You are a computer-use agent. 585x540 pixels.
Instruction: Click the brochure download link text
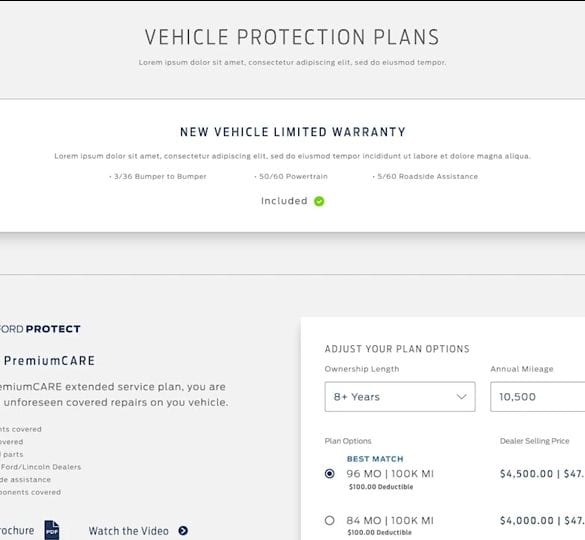(x=17, y=531)
